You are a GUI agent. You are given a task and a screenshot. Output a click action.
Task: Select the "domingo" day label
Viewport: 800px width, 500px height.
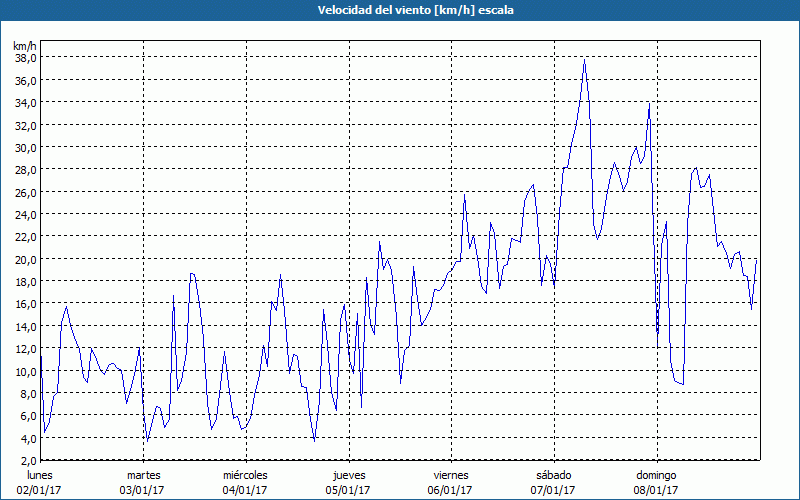point(656,474)
